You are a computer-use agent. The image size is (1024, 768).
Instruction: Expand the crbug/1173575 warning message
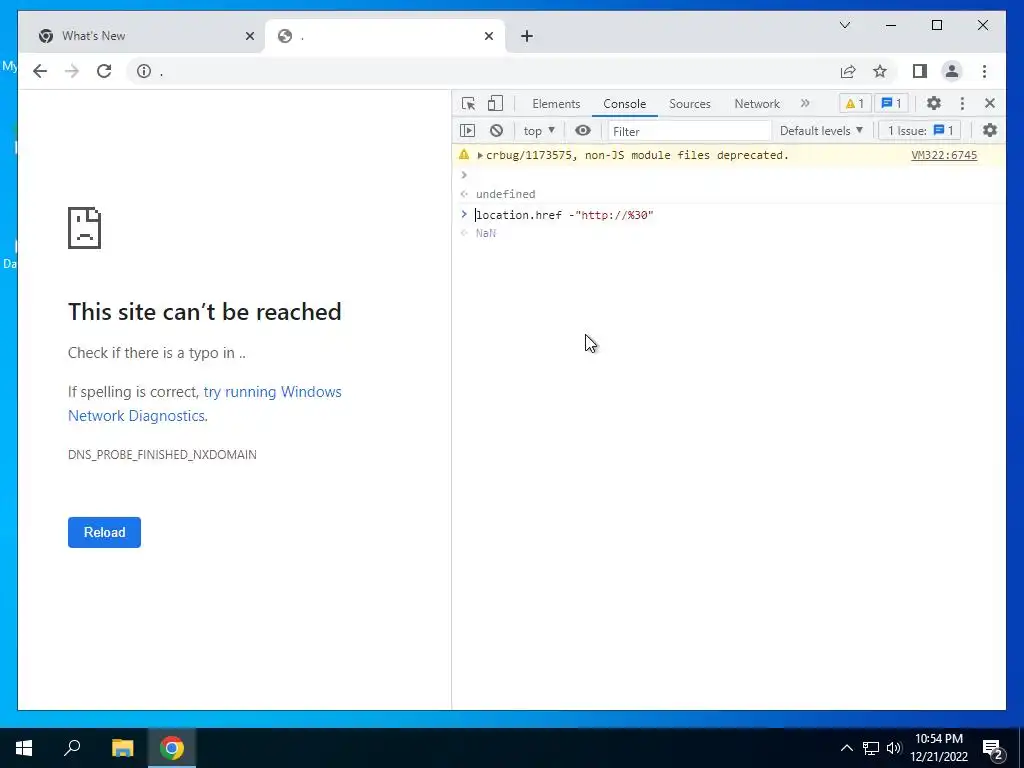click(480, 155)
